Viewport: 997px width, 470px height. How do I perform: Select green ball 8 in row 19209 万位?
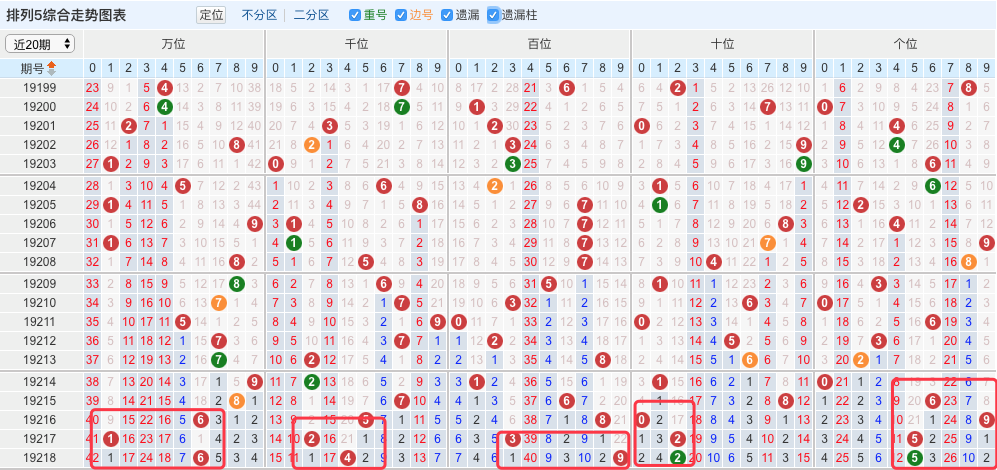(237, 283)
